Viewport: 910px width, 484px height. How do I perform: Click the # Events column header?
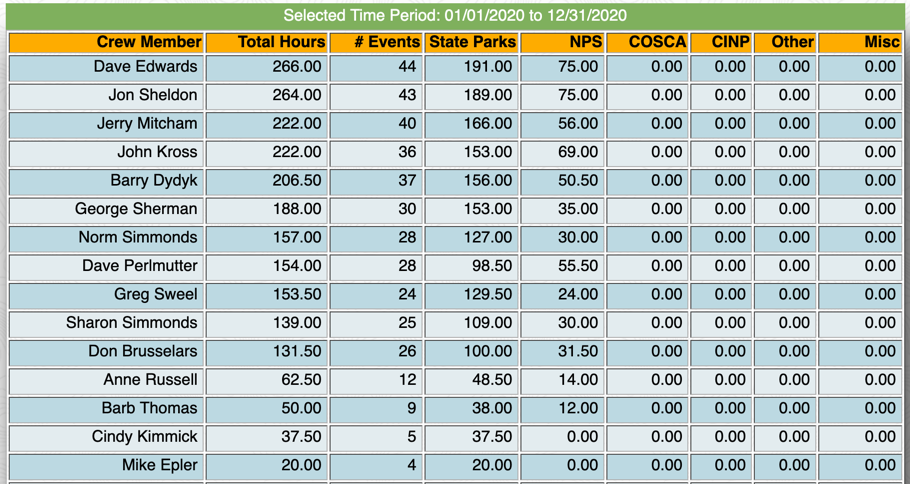pyautogui.click(x=387, y=42)
